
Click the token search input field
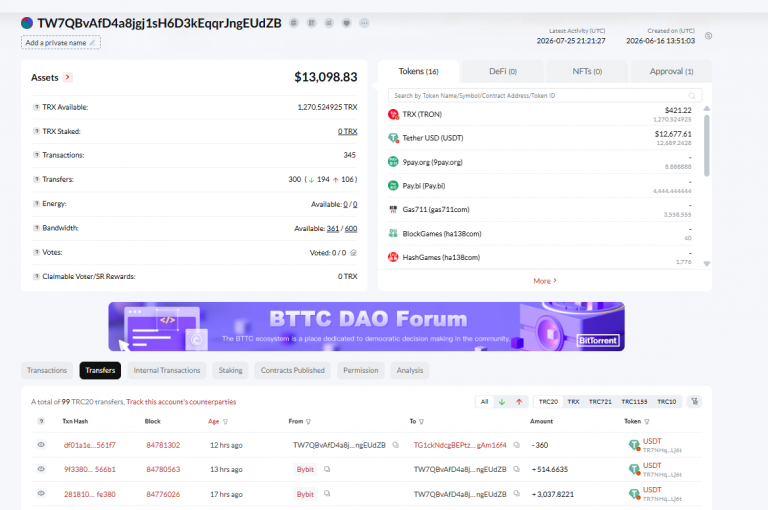(545, 96)
